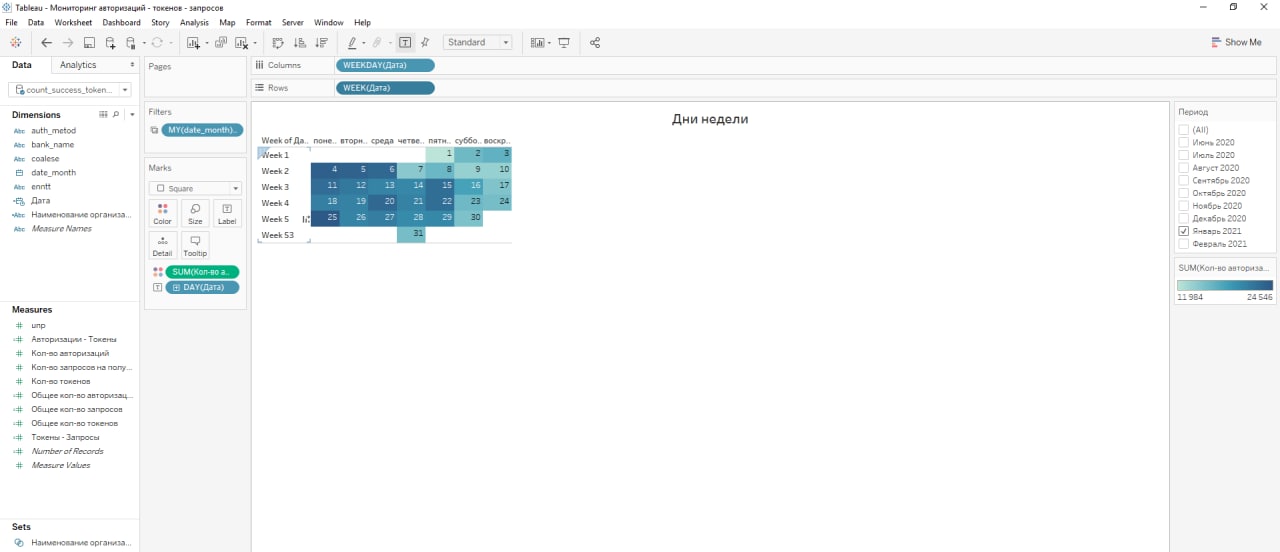Viewport: 1280px width, 552px height.
Task: Check the Июль 2020 filter box
Action: pyautogui.click(x=1184, y=155)
